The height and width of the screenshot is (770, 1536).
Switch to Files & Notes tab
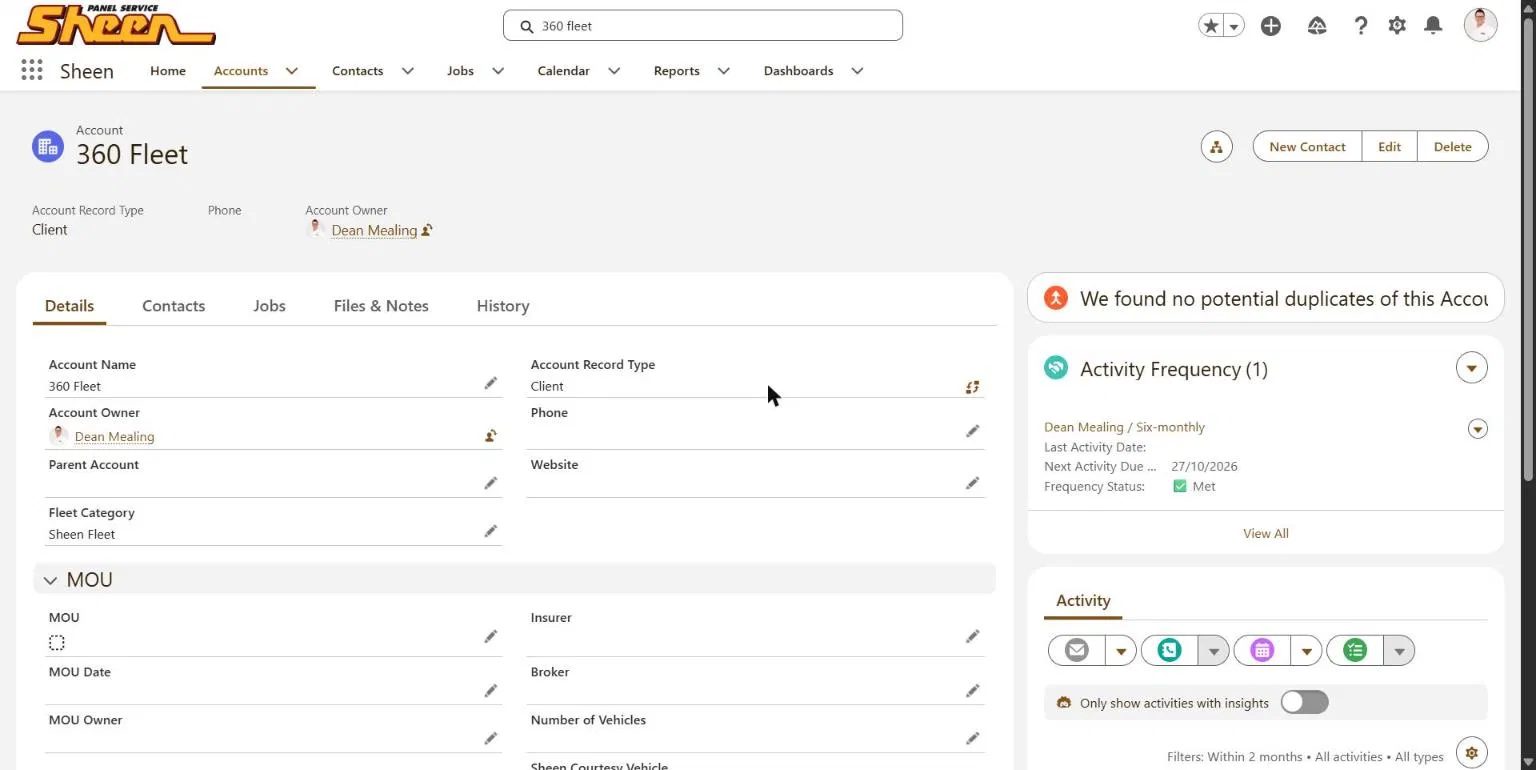tap(381, 306)
